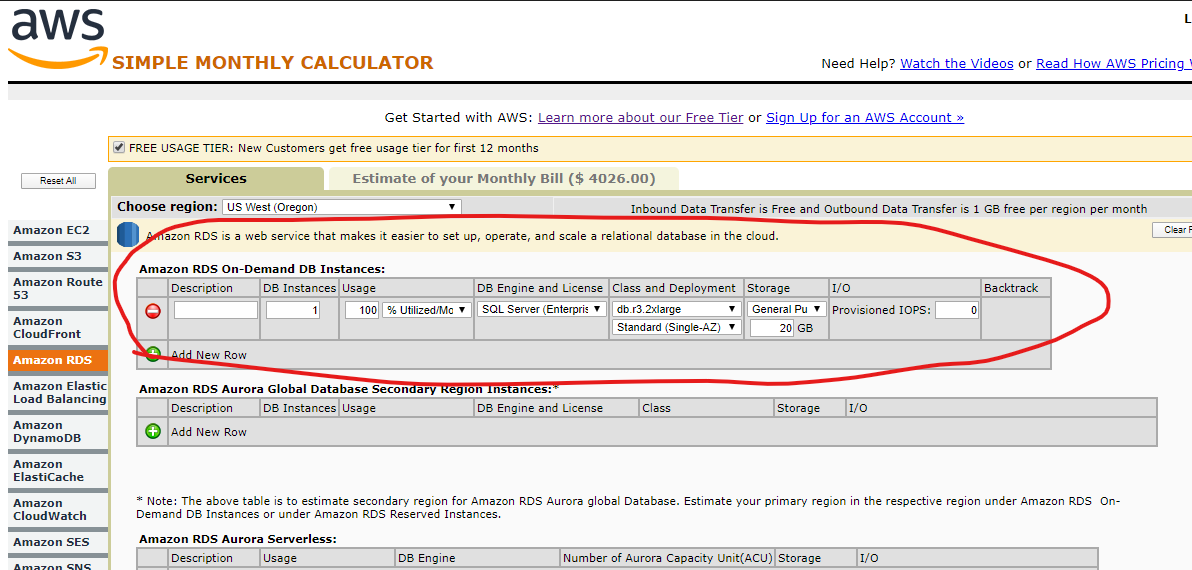Image resolution: width=1192 pixels, height=570 pixels.
Task: Click green plus icon under On-Demand DB Instances
Action: (153, 354)
